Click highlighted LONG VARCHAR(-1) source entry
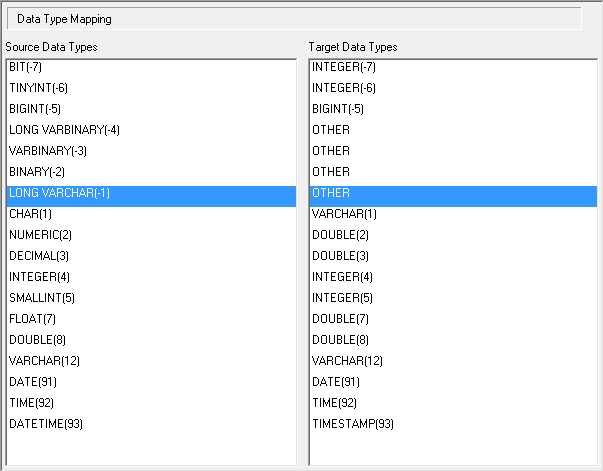Image resolution: width=603 pixels, height=471 pixels. [x=59, y=193]
